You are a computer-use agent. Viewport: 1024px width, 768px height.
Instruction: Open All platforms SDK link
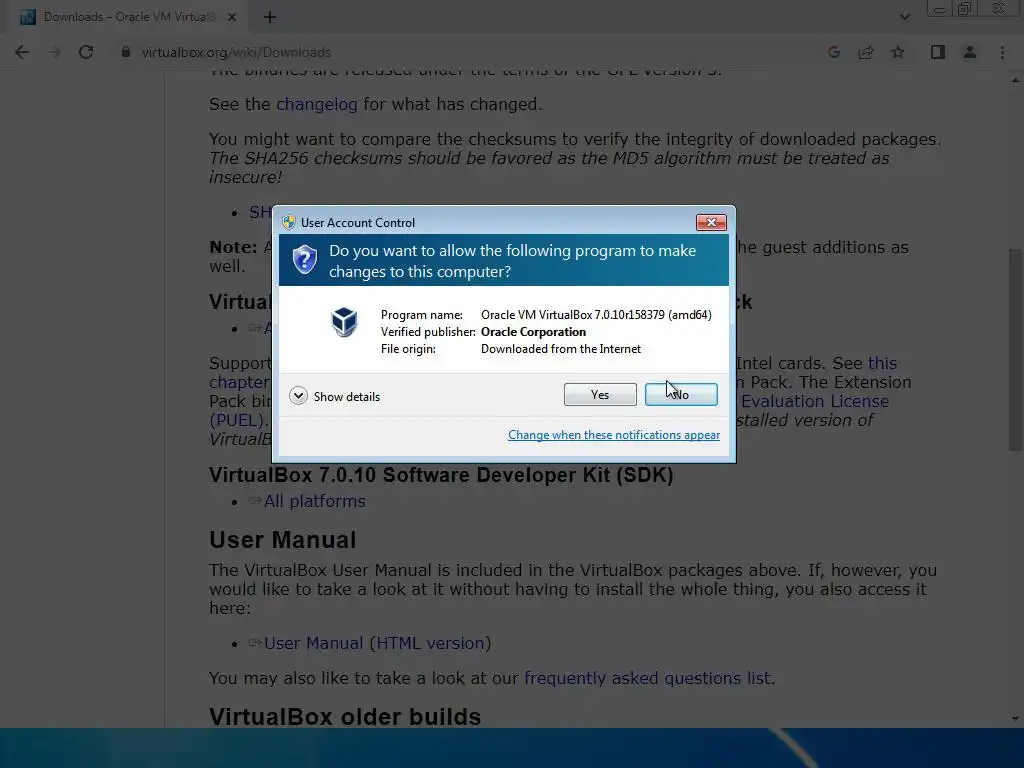[315, 501]
